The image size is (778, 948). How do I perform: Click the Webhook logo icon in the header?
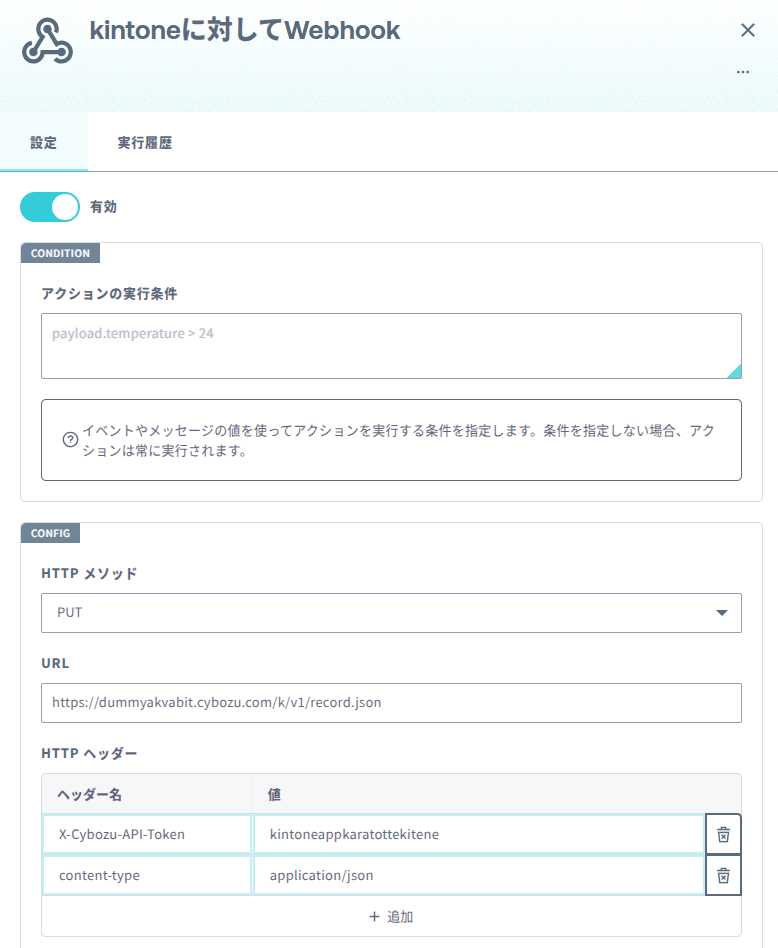click(47, 41)
